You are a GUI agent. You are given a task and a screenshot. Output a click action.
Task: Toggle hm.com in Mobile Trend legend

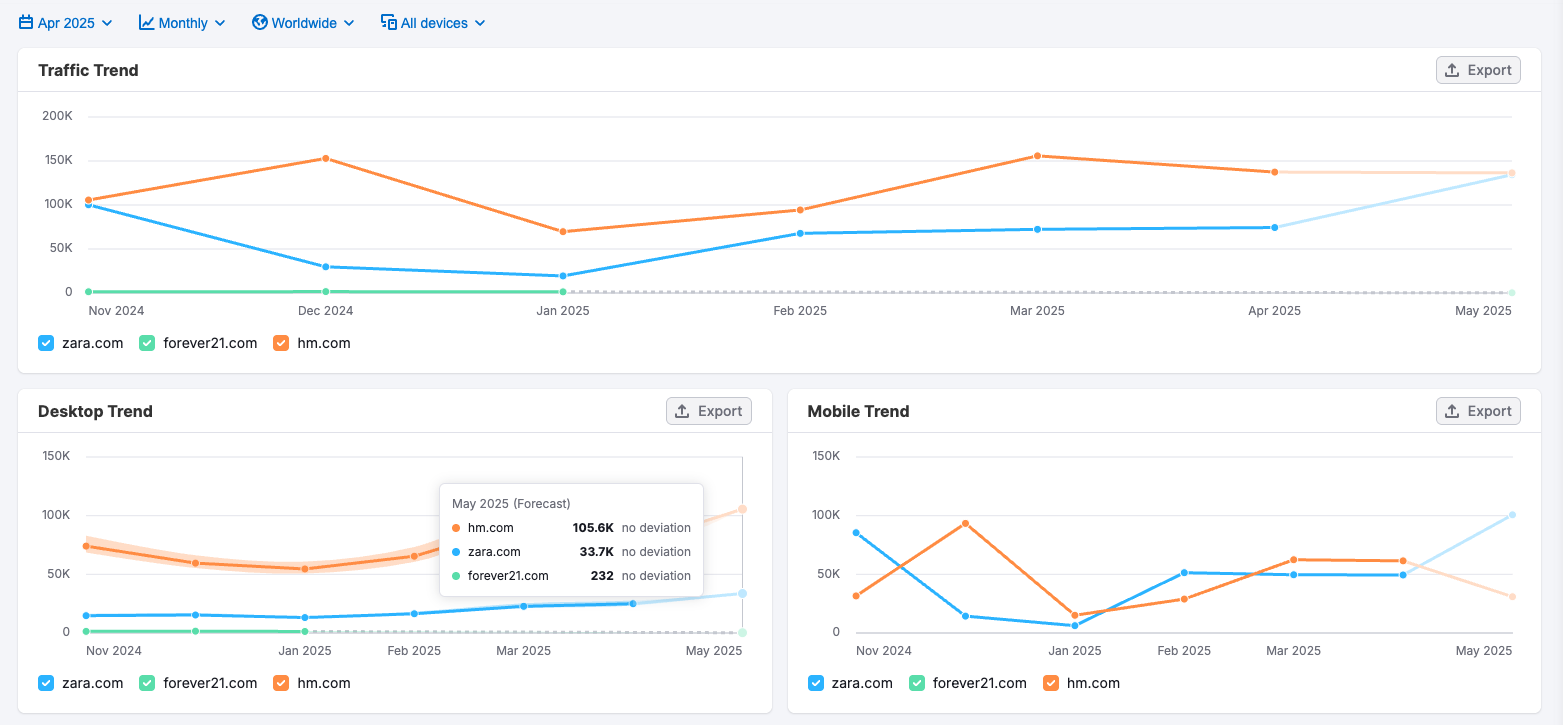coord(1051,683)
